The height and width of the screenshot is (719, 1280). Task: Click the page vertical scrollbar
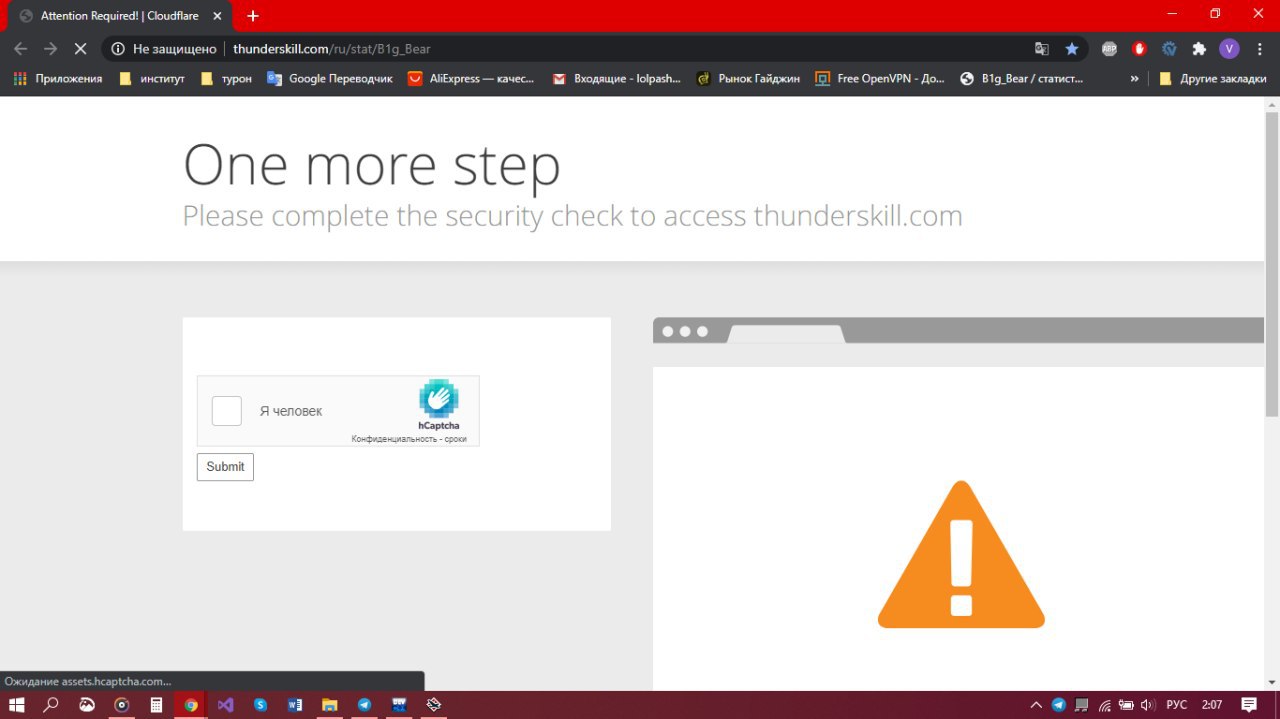(1272, 394)
